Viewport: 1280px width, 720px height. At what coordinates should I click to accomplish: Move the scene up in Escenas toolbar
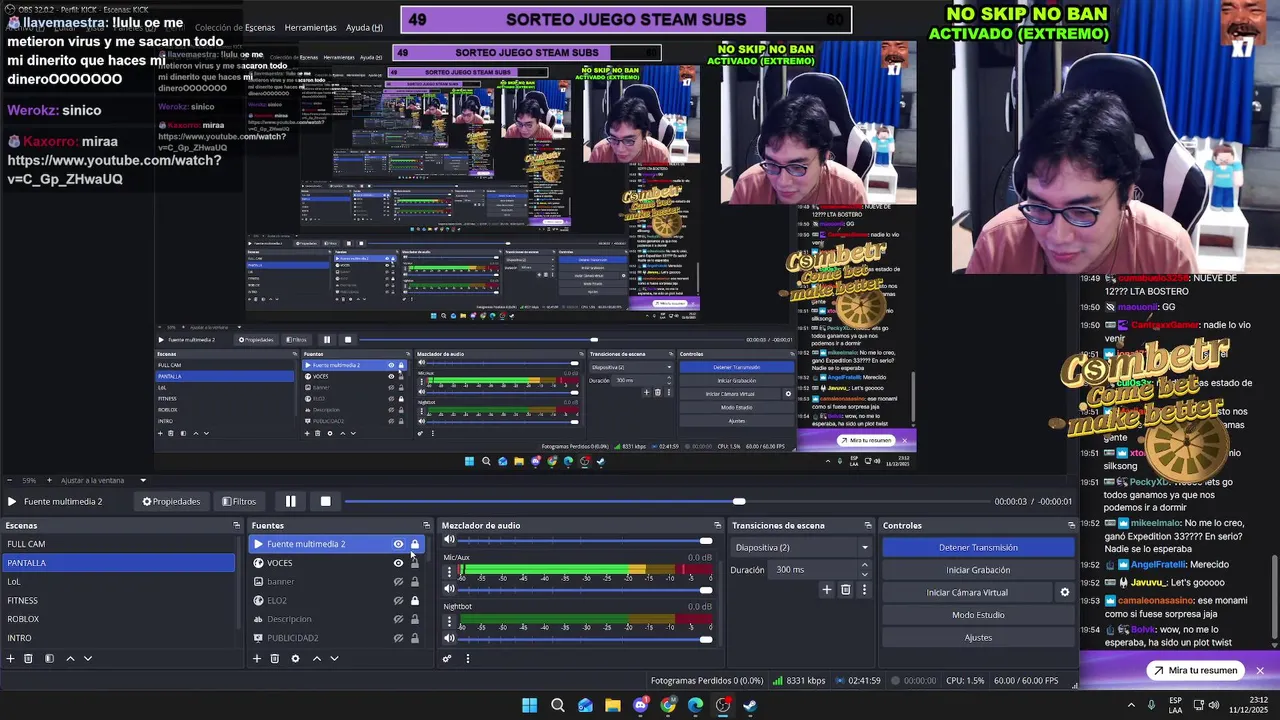click(x=70, y=658)
